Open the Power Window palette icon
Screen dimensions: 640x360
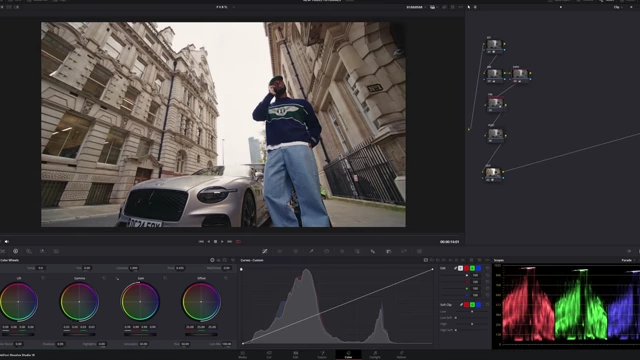(327, 251)
